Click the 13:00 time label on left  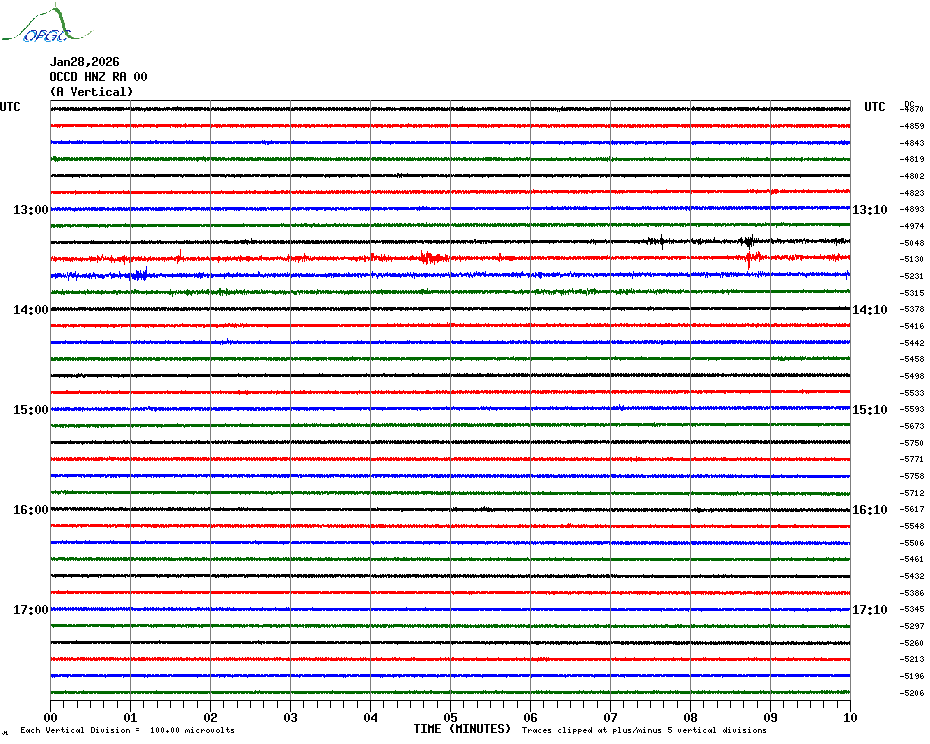(30, 210)
